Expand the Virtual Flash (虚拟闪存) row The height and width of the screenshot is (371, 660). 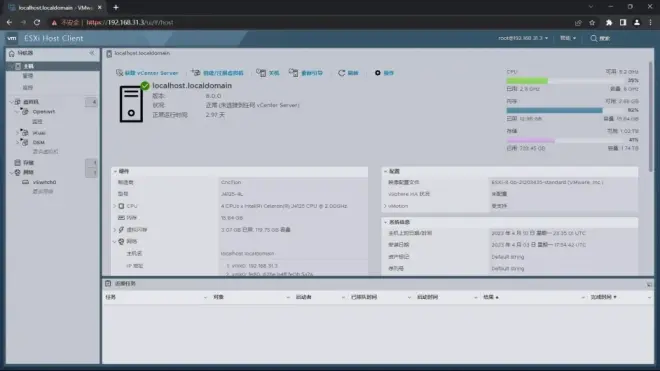(114, 230)
